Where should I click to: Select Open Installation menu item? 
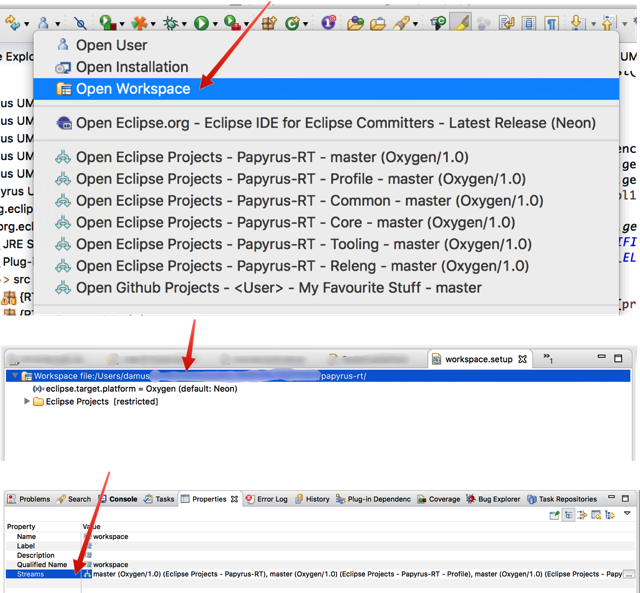(326, 67)
